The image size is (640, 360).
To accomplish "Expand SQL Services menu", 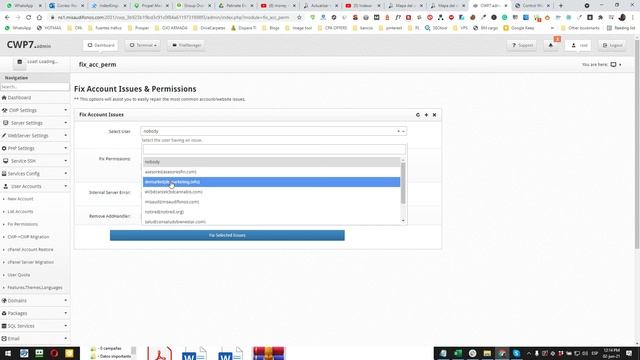I will point(35,326).
